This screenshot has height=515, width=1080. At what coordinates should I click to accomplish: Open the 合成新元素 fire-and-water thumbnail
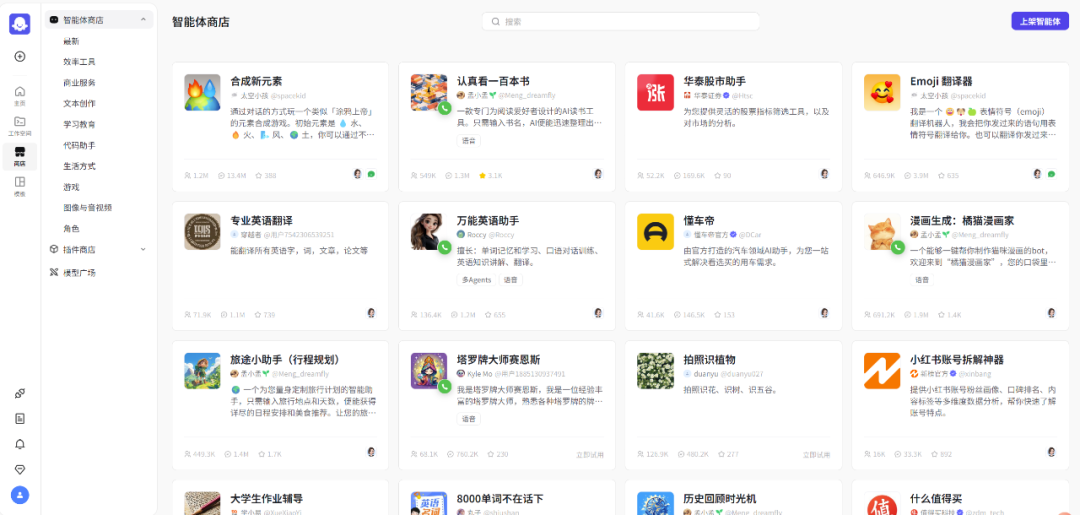(202, 92)
